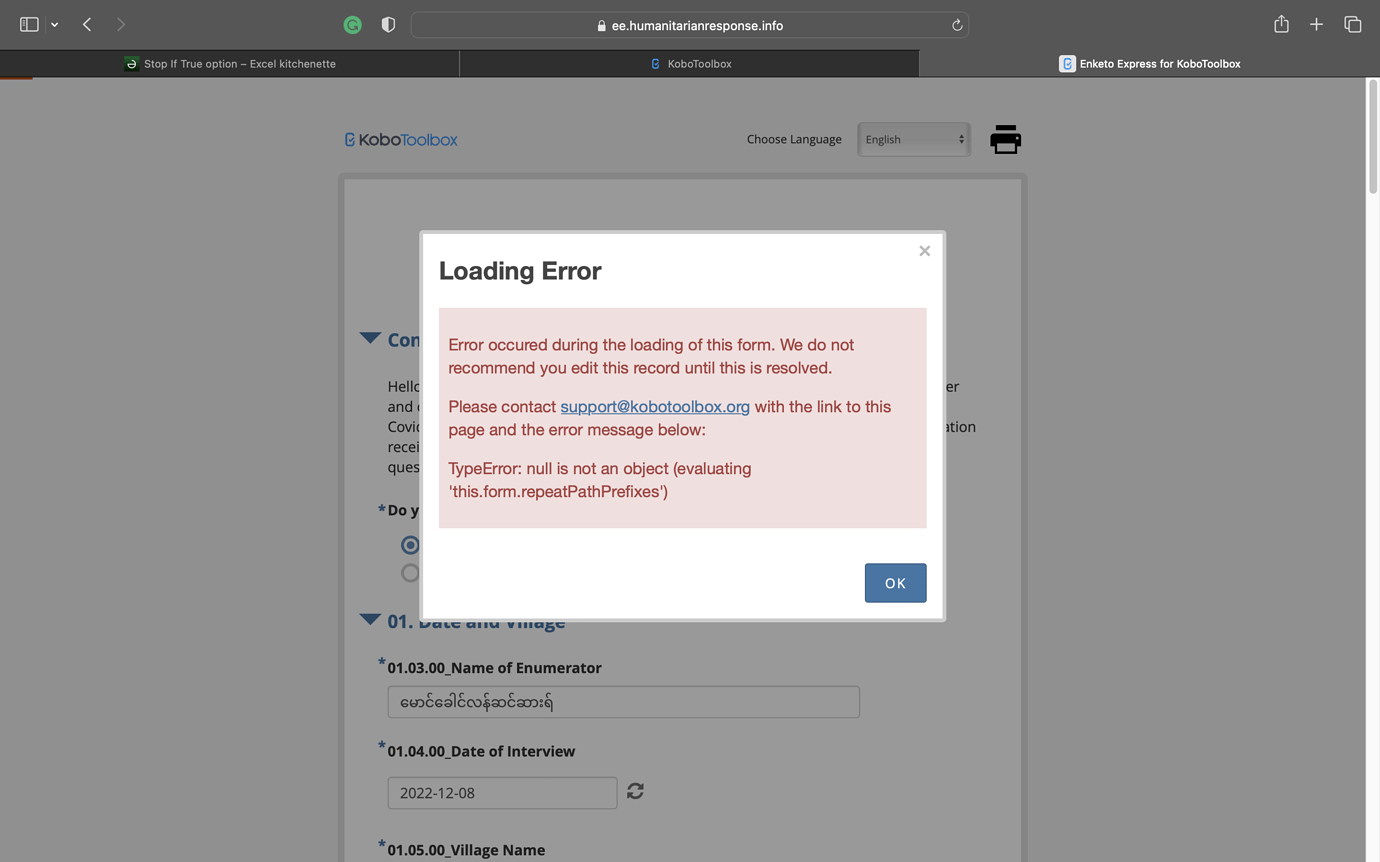Toggle the Safari sidebar icon
This screenshot has width=1380, height=862.
(29, 23)
